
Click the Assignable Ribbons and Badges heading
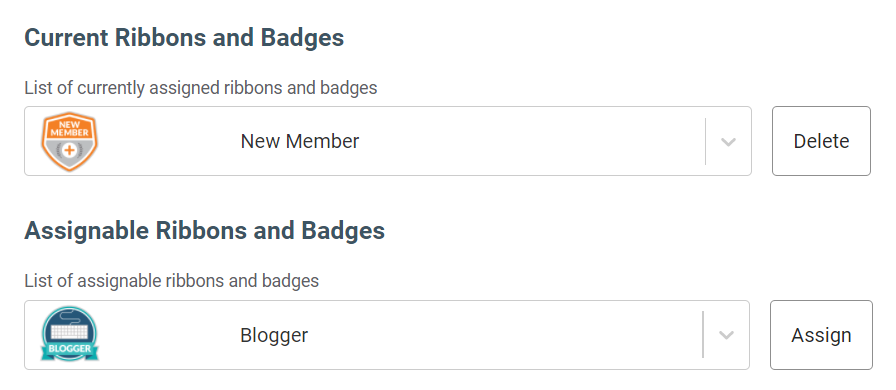pyautogui.click(x=205, y=231)
